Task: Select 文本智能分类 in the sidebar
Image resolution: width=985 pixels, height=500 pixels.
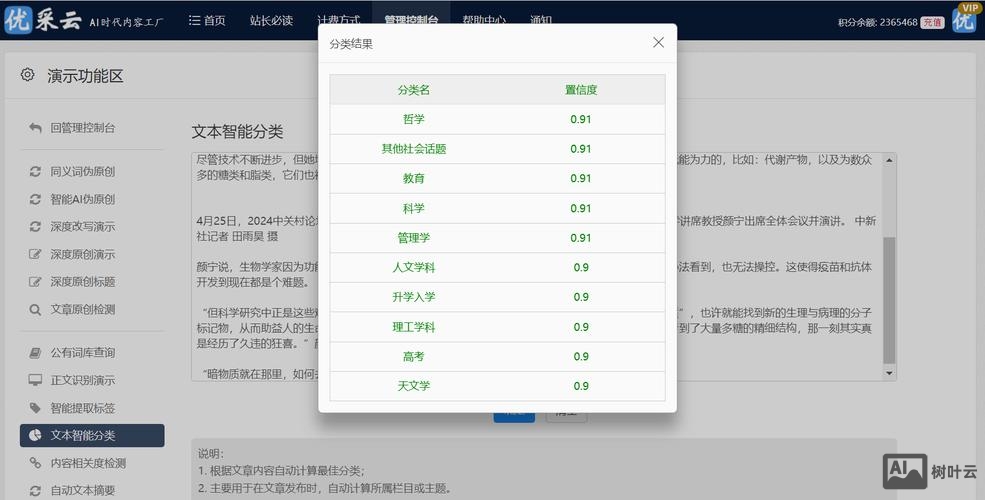Action: click(x=92, y=435)
